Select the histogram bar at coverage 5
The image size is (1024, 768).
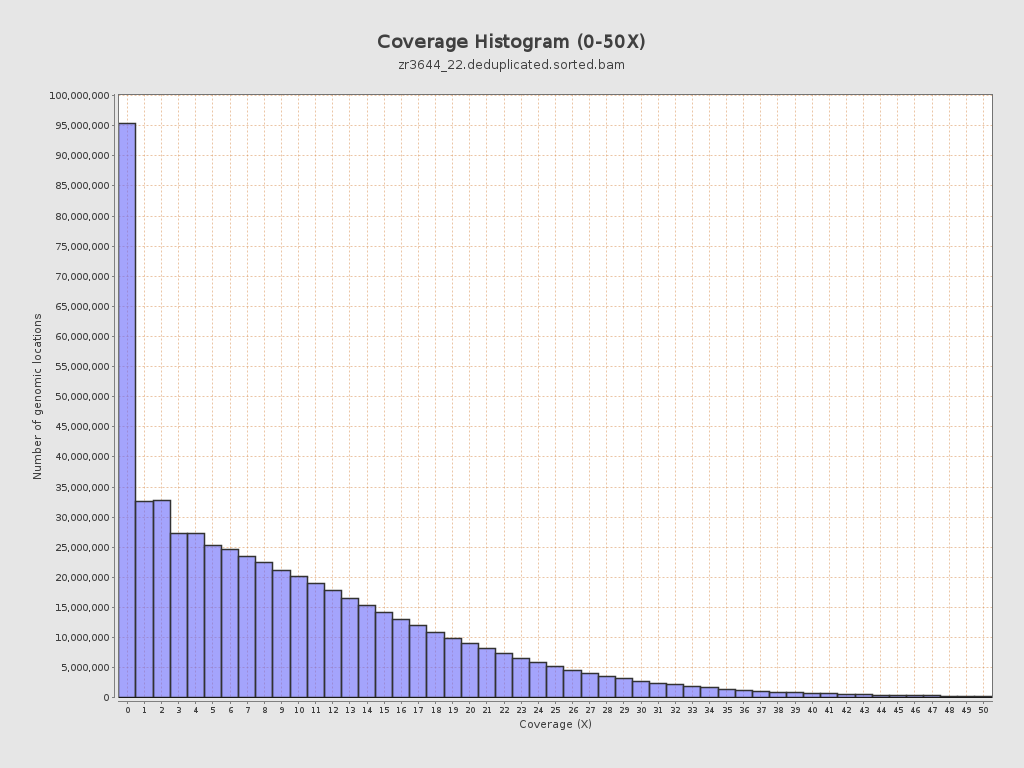click(x=213, y=621)
